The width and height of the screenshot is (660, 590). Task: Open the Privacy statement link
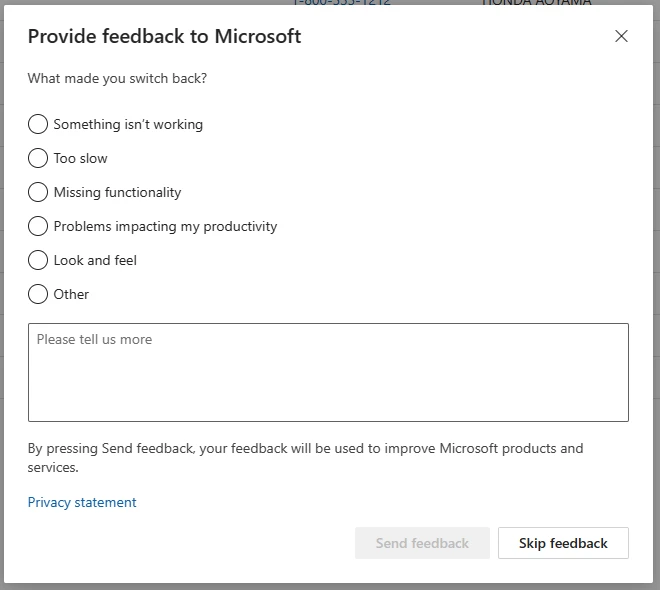[82, 502]
